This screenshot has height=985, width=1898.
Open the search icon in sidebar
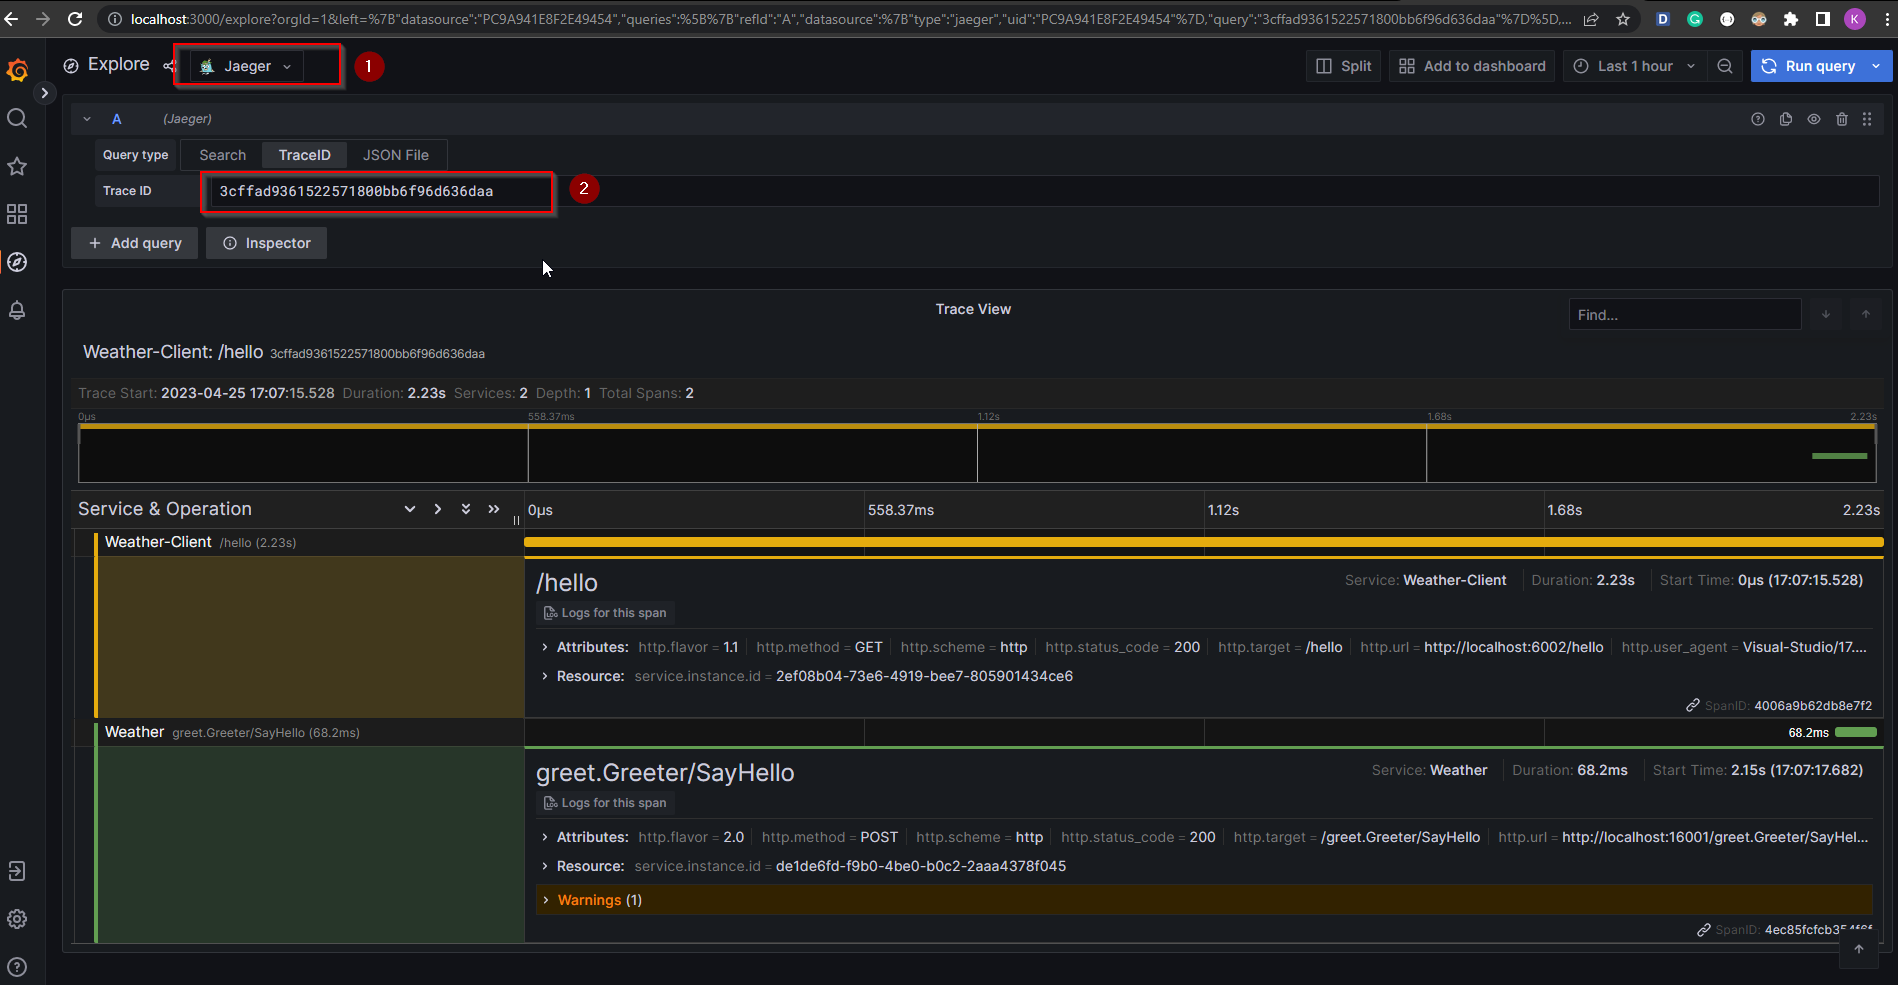pyautogui.click(x=17, y=118)
